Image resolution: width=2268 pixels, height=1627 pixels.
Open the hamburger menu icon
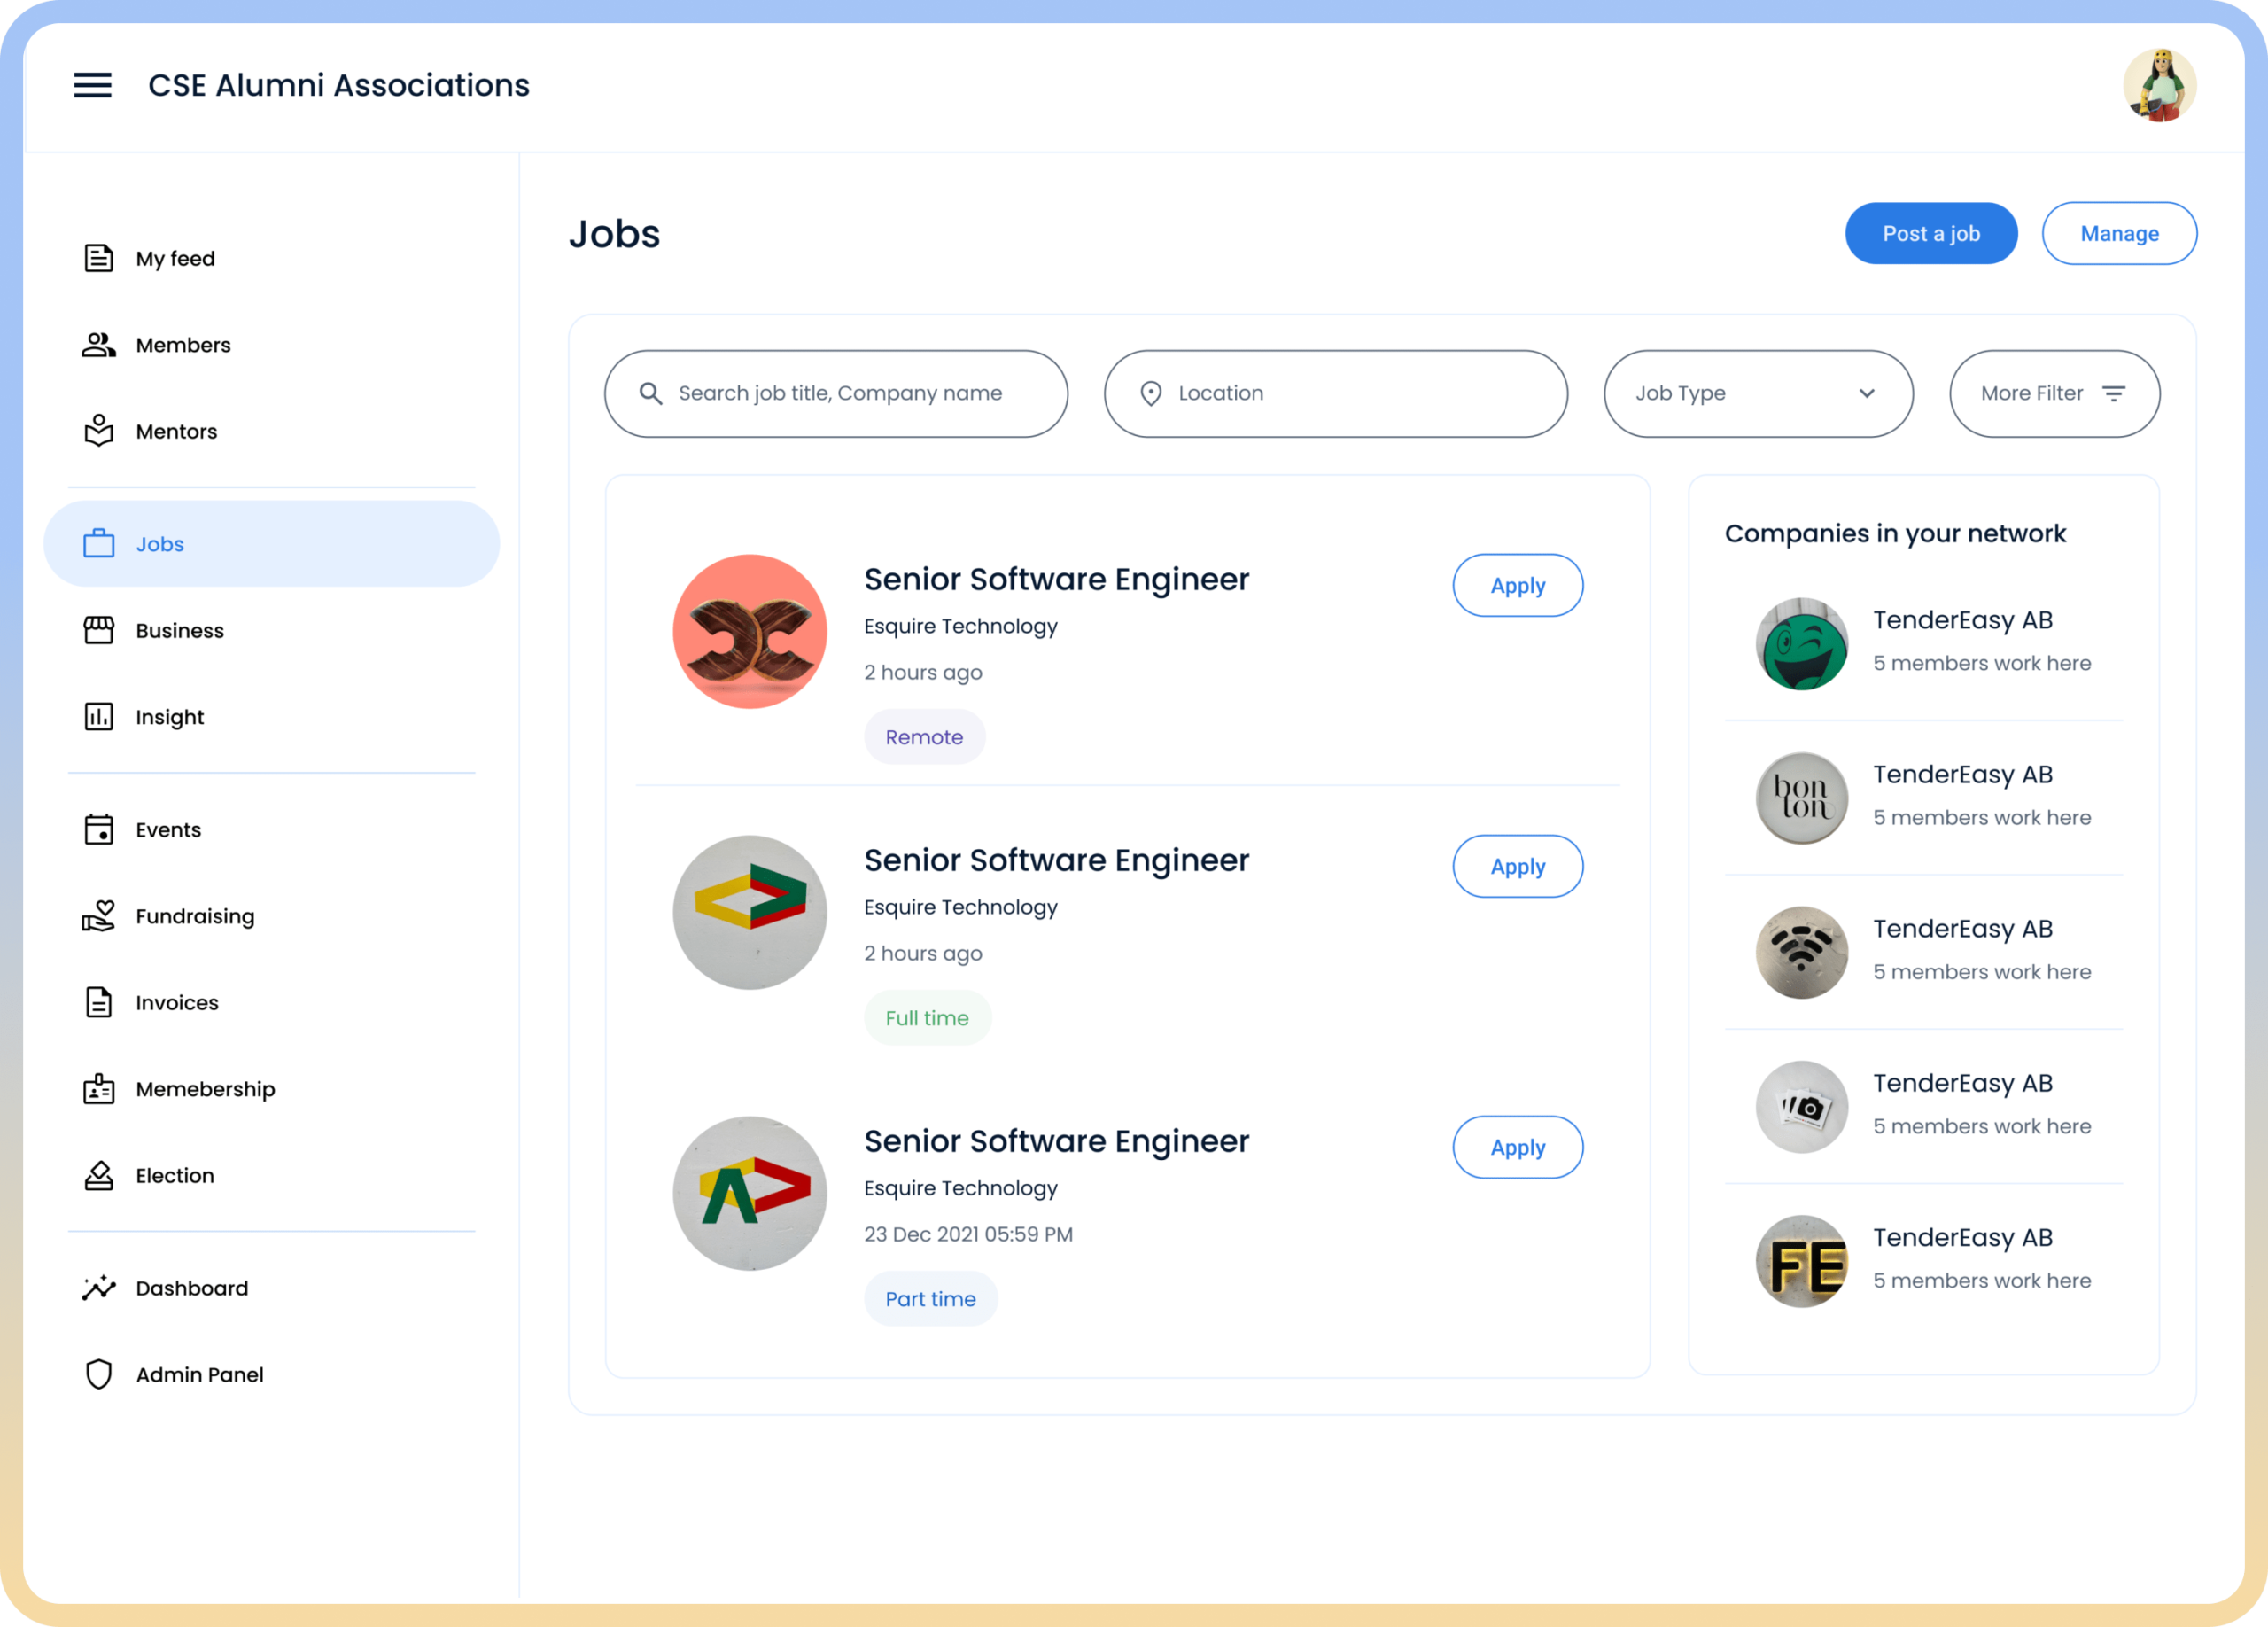pos(92,85)
